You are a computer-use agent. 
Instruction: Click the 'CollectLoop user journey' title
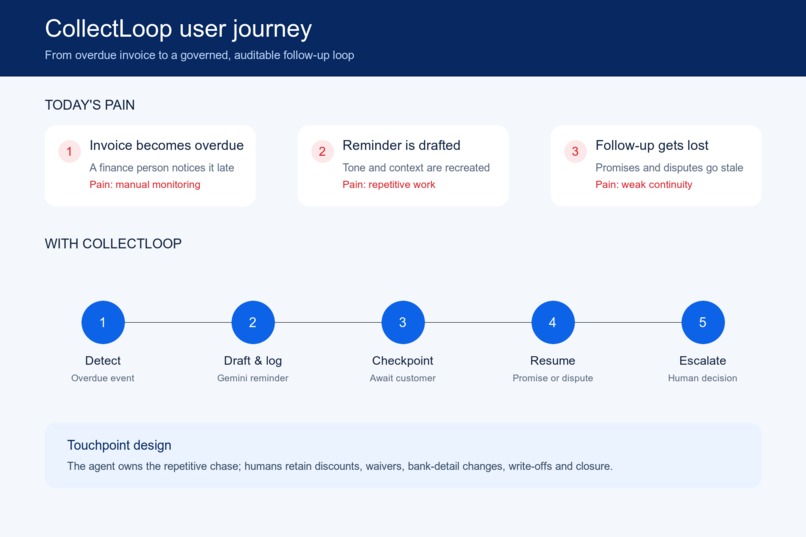click(x=178, y=29)
